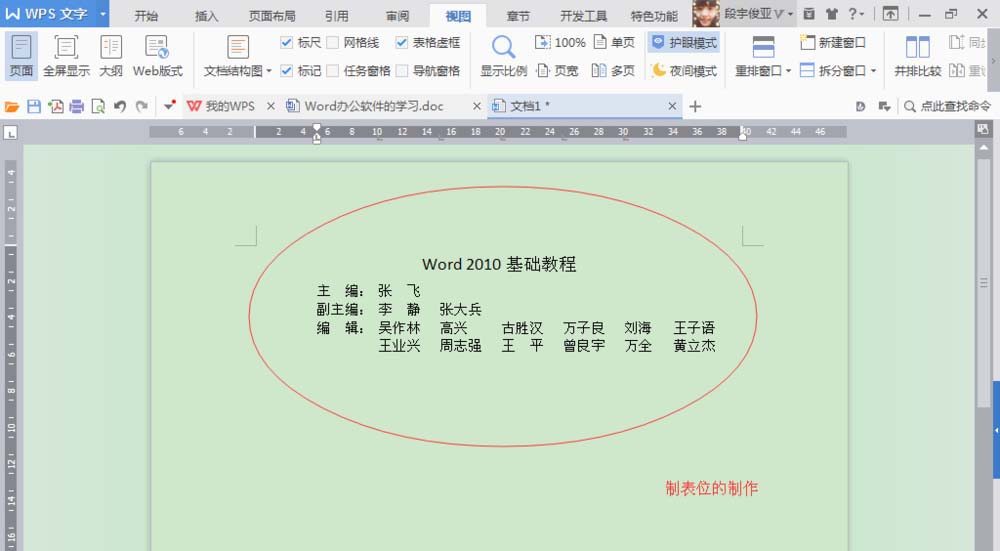
Task: Switch to Web layout view (Web版式)
Action: tap(158, 56)
